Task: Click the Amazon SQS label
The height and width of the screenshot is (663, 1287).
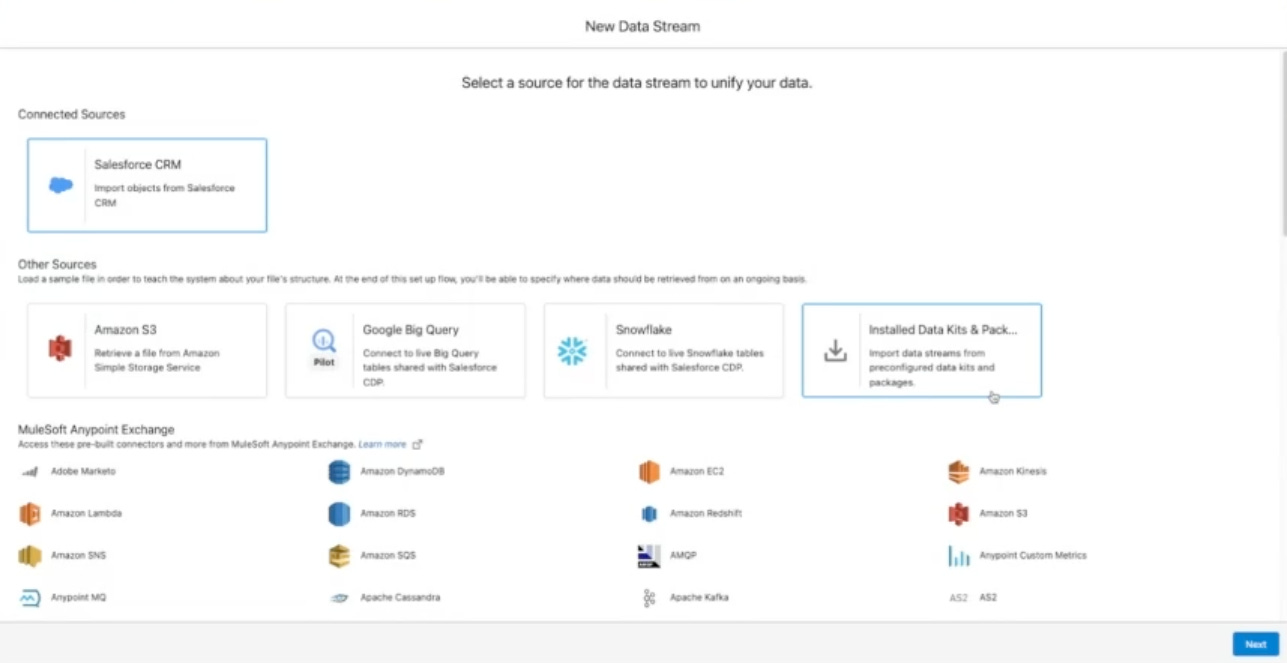Action: pos(389,555)
